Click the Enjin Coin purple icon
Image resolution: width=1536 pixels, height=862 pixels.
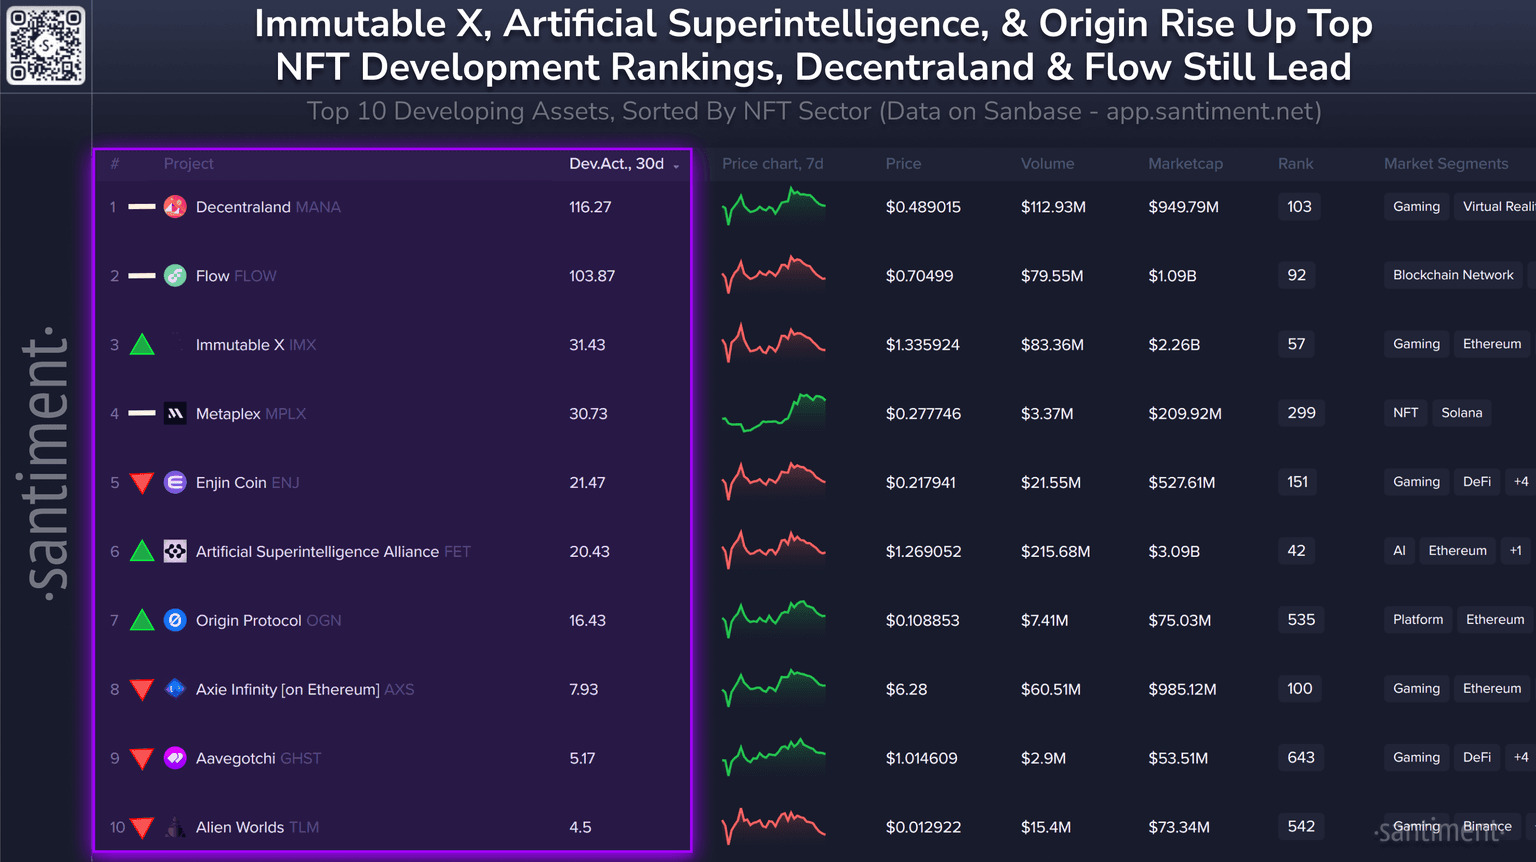point(175,483)
